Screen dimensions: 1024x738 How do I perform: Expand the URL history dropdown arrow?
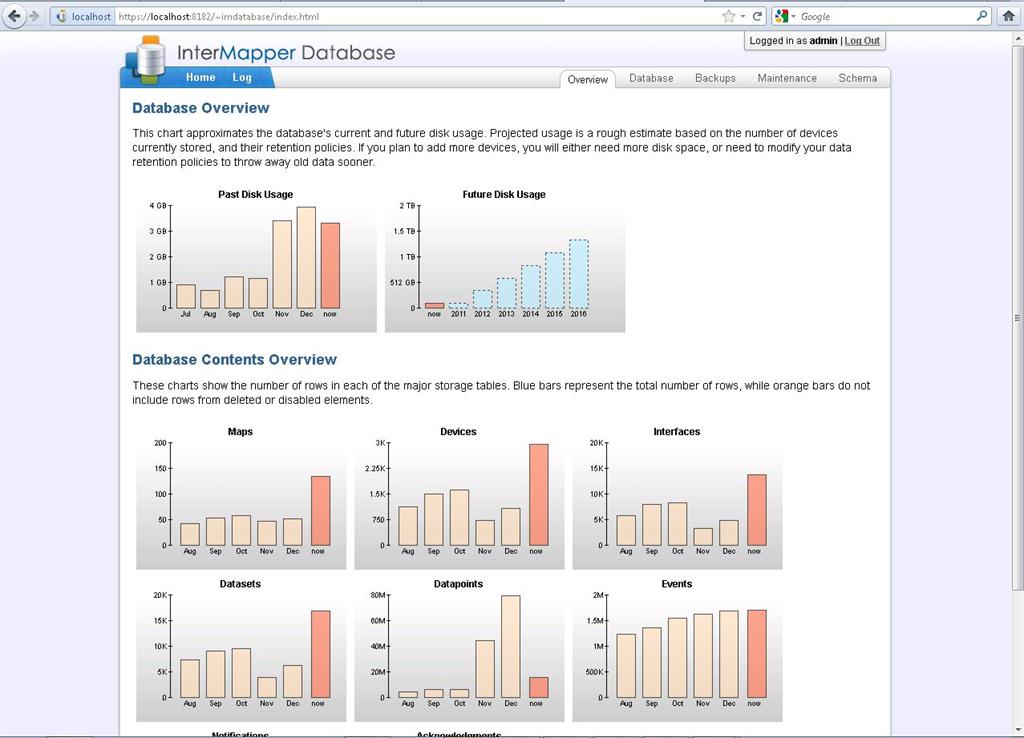pyautogui.click(x=743, y=17)
